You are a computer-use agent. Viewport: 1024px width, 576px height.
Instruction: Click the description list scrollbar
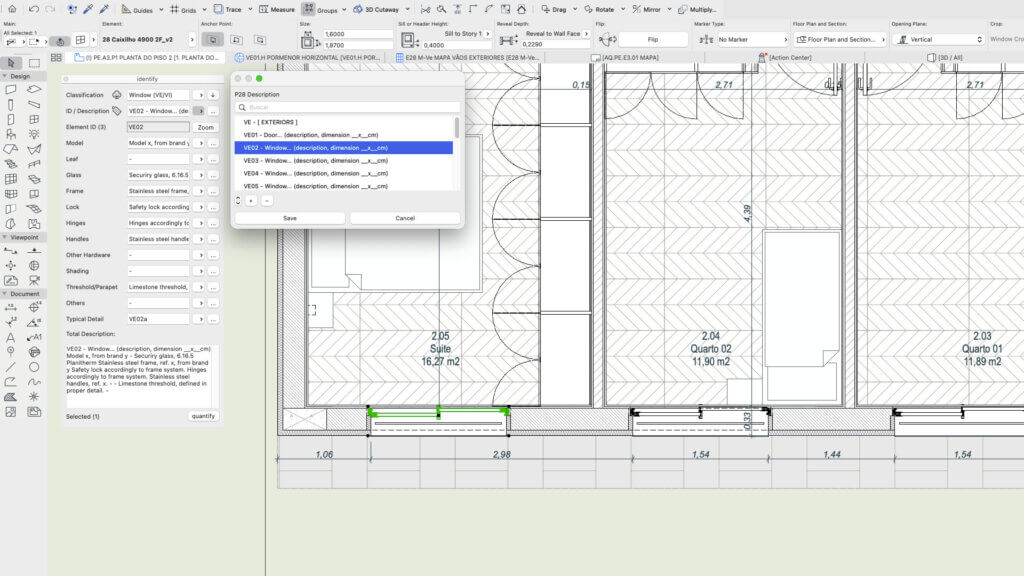[456, 127]
